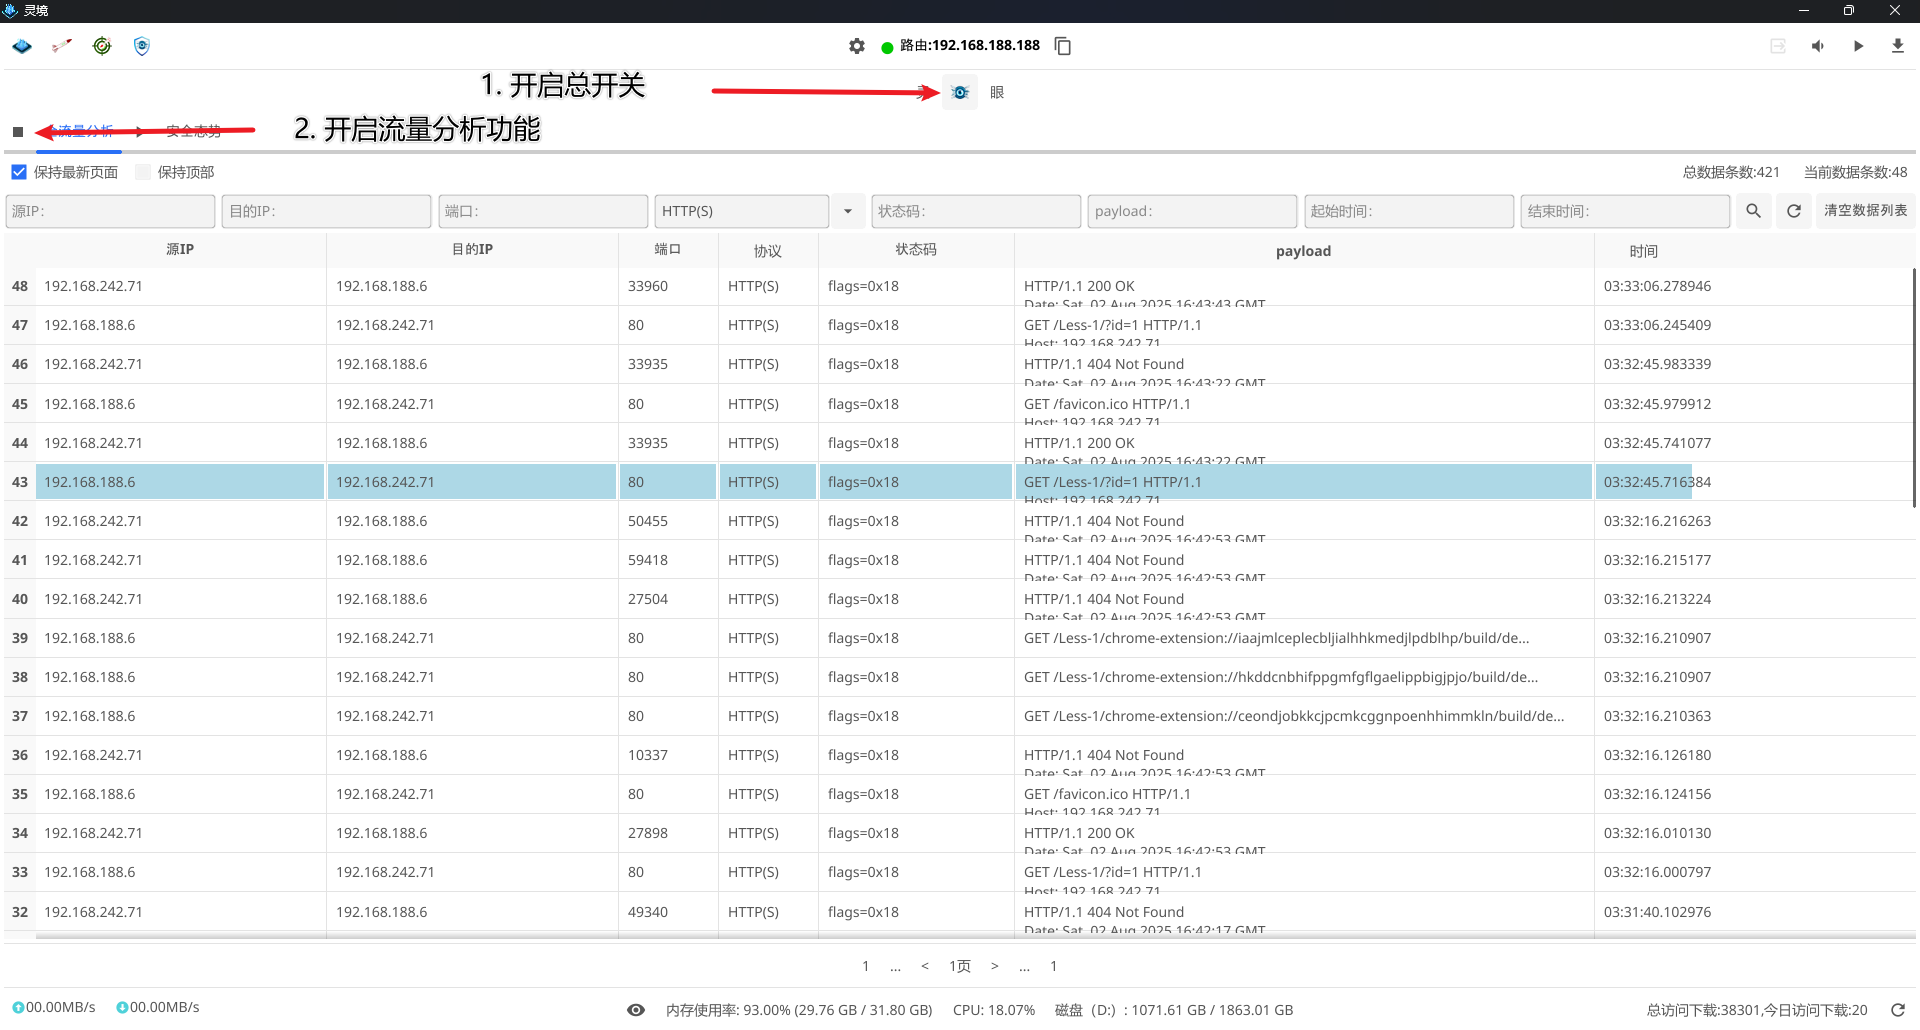Open the 结束时间 end time picker
1920x1030 pixels.
[x=1625, y=211]
